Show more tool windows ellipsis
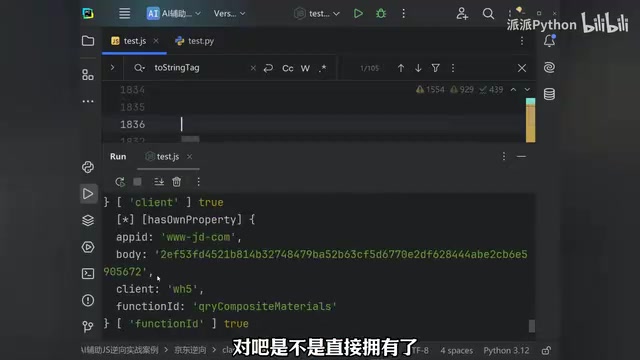Image resolution: width=640 pixels, height=360 pixels. pos(88,101)
